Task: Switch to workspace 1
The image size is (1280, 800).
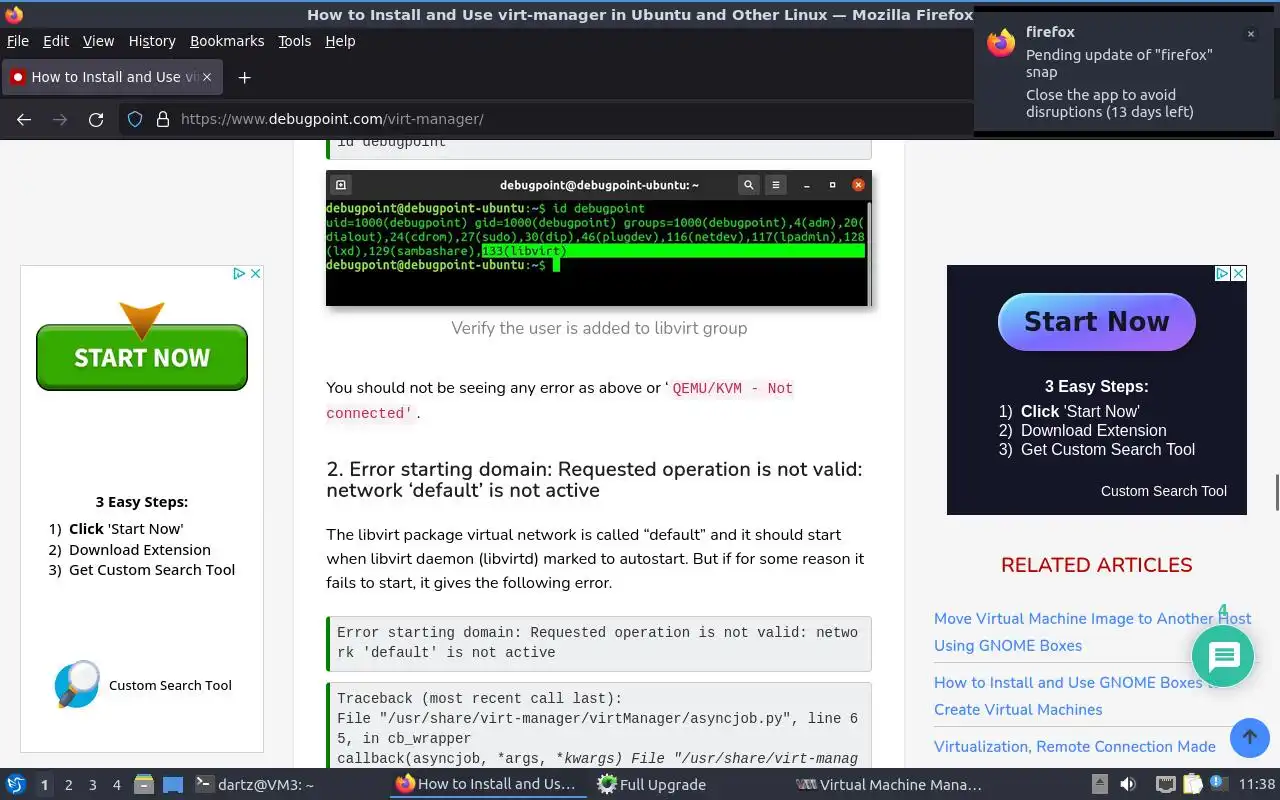Action: pyautogui.click(x=44, y=785)
